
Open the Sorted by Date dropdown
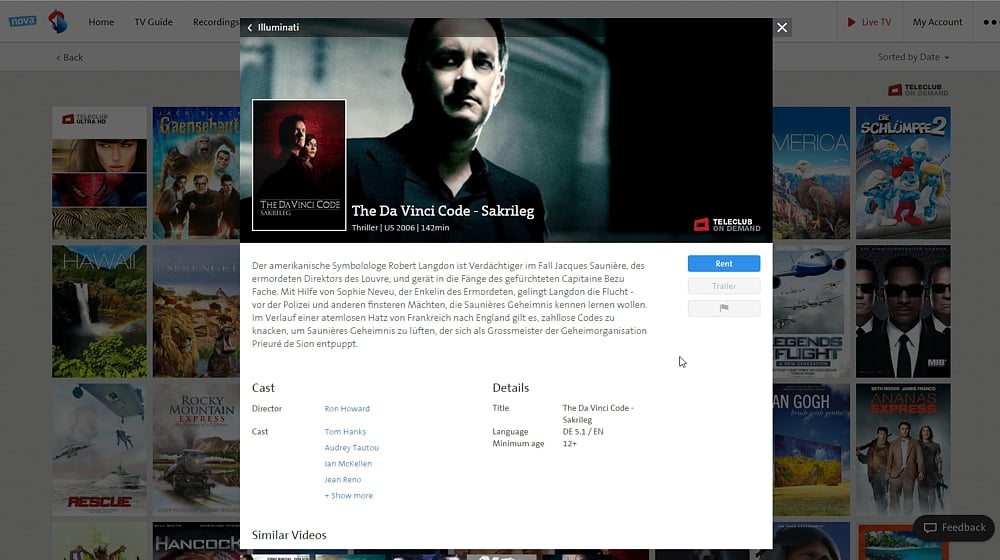click(913, 57)
